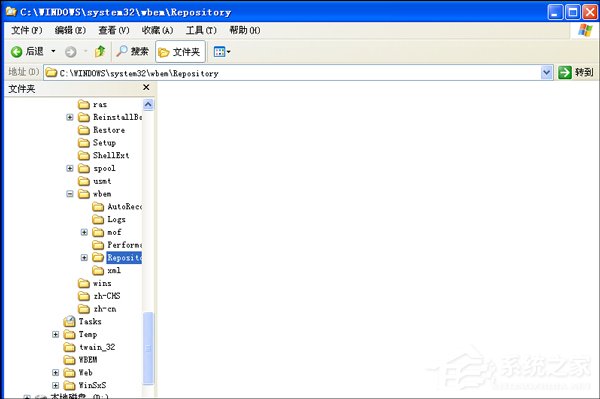Viewport: 600px width, 399px height.
Task: Minimize the Repository explorer window
Action: click(x=555, y=12)
